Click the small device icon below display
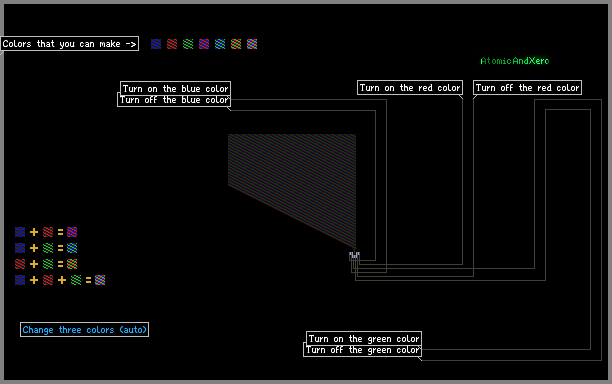 pos(354,256)
